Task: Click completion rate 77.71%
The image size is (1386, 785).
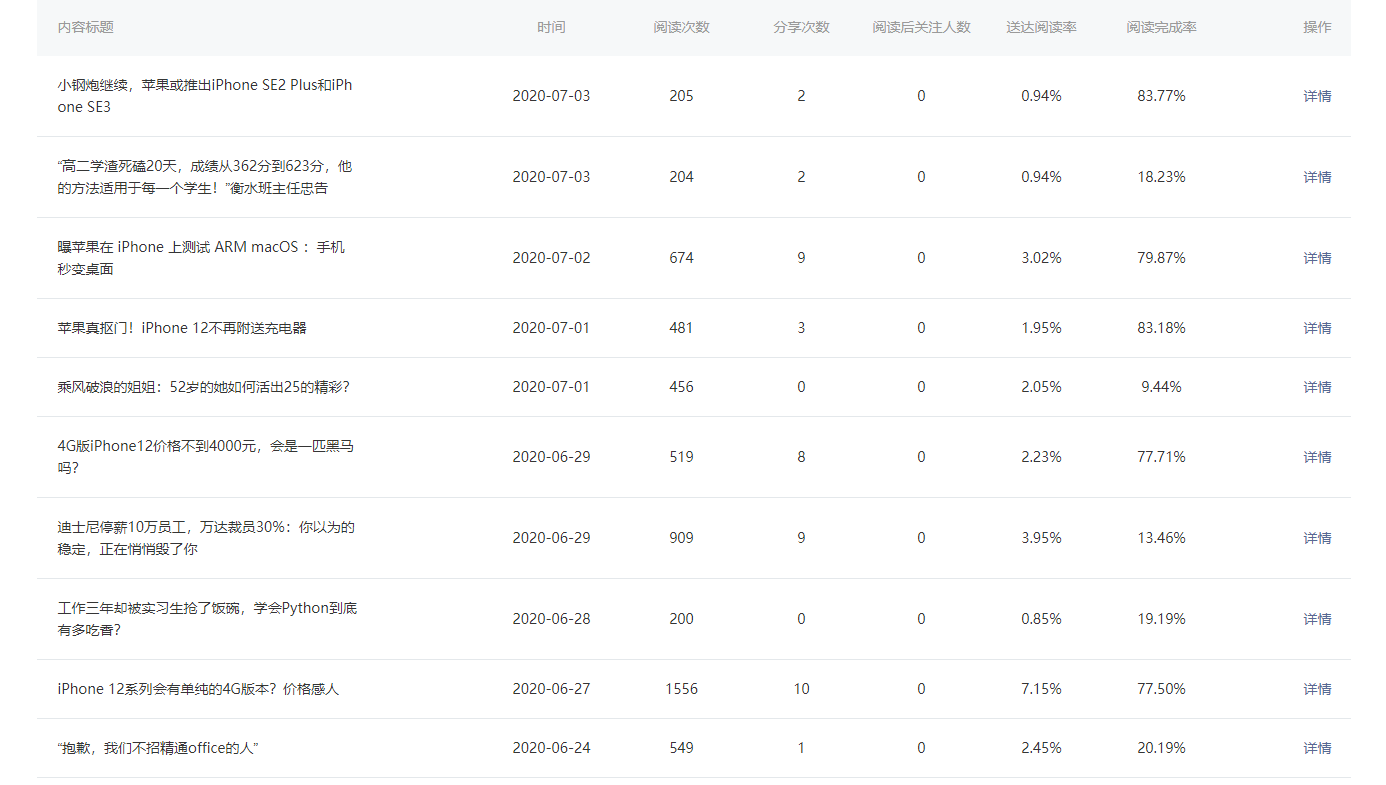Action: pos(1161,457)
